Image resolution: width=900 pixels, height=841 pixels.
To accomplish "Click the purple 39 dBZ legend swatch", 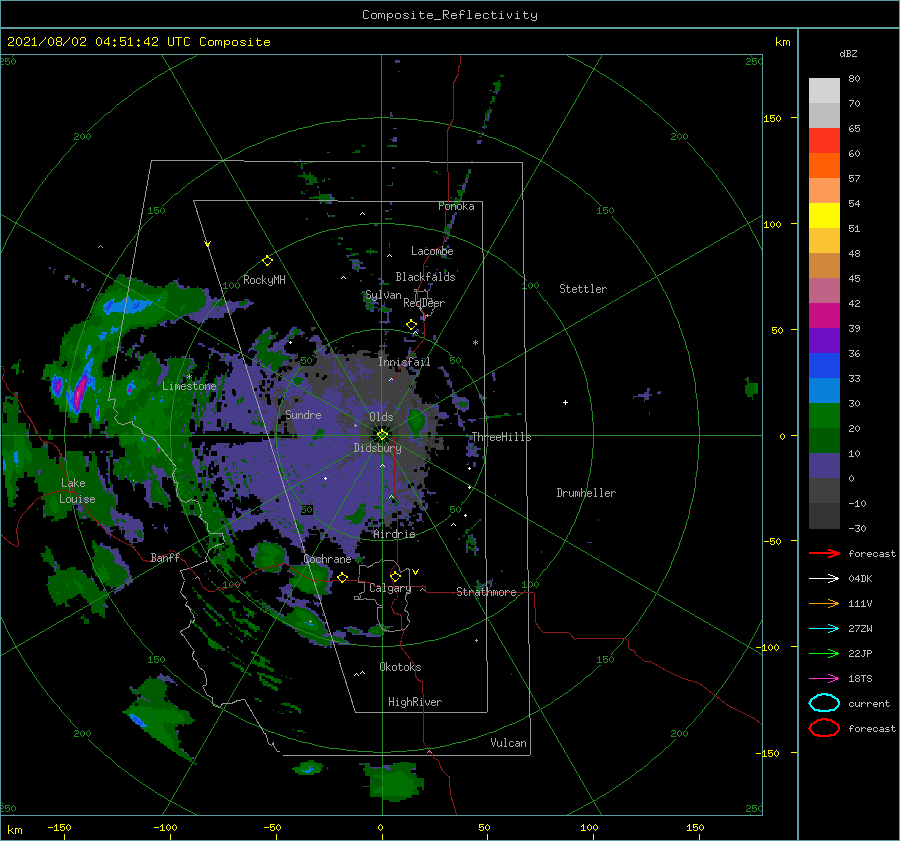I will pyautogui.click(x=824, y=341).
